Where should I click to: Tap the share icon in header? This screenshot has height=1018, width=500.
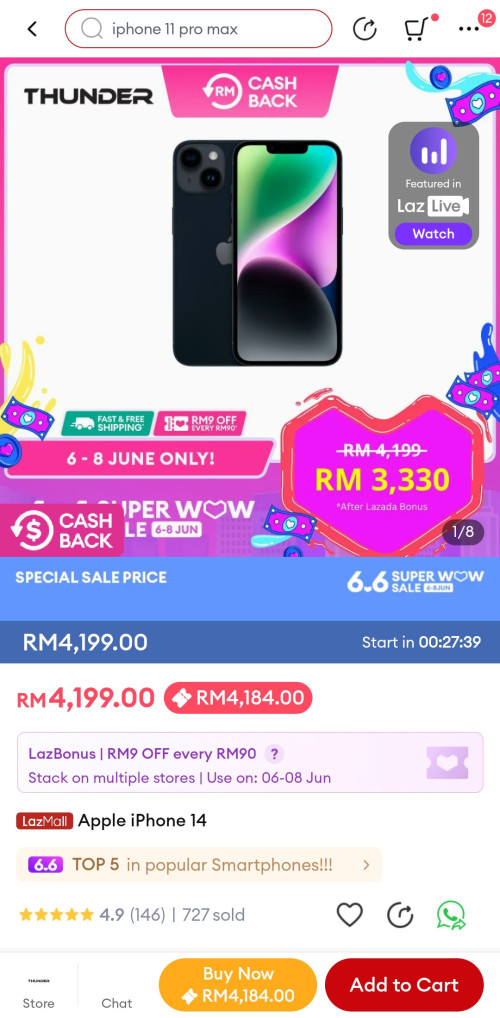point(365,29)
